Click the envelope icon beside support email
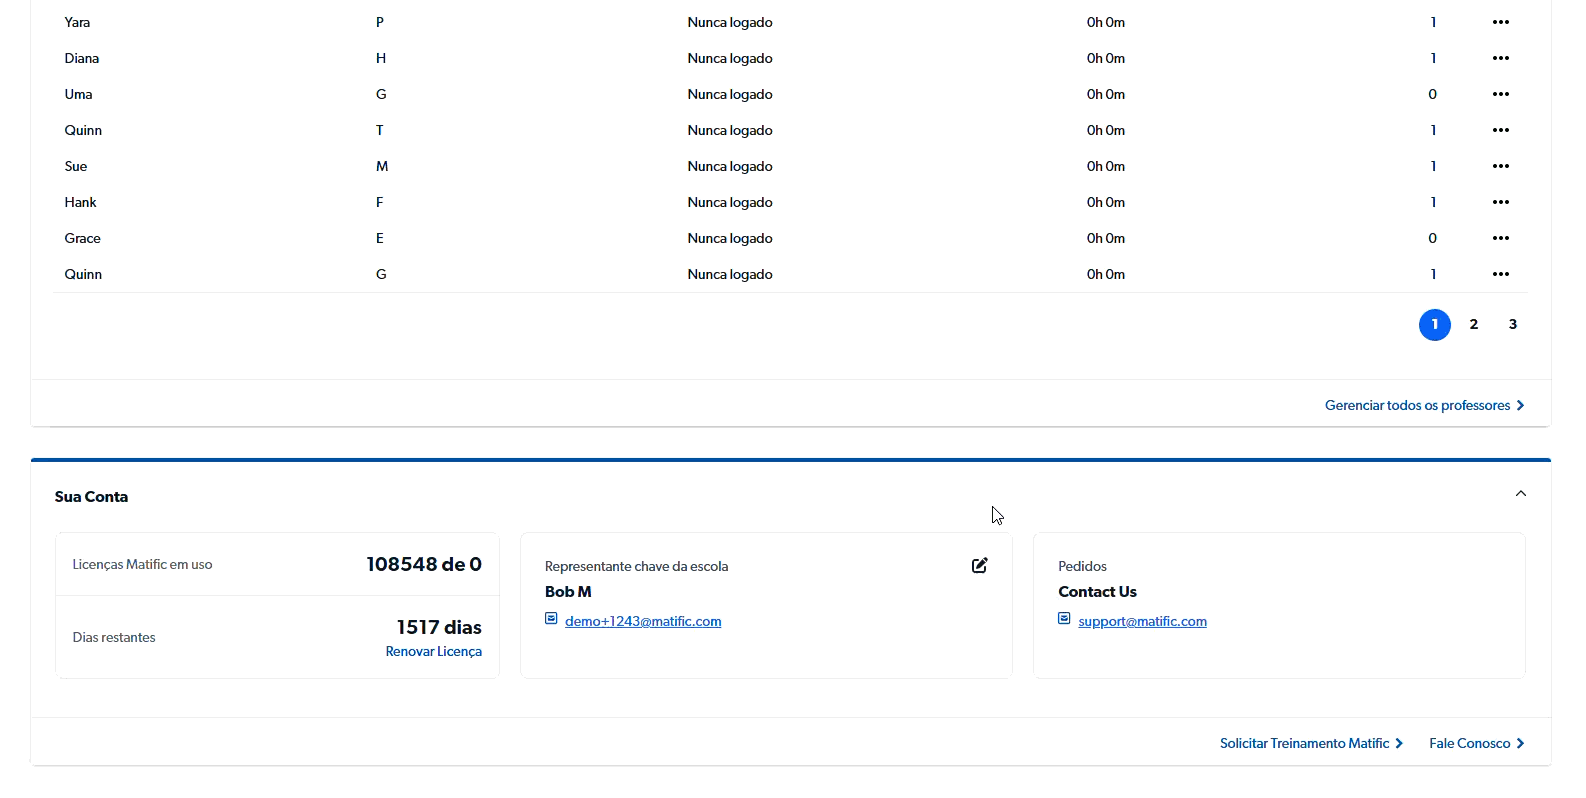 [x=1064, y=619]
